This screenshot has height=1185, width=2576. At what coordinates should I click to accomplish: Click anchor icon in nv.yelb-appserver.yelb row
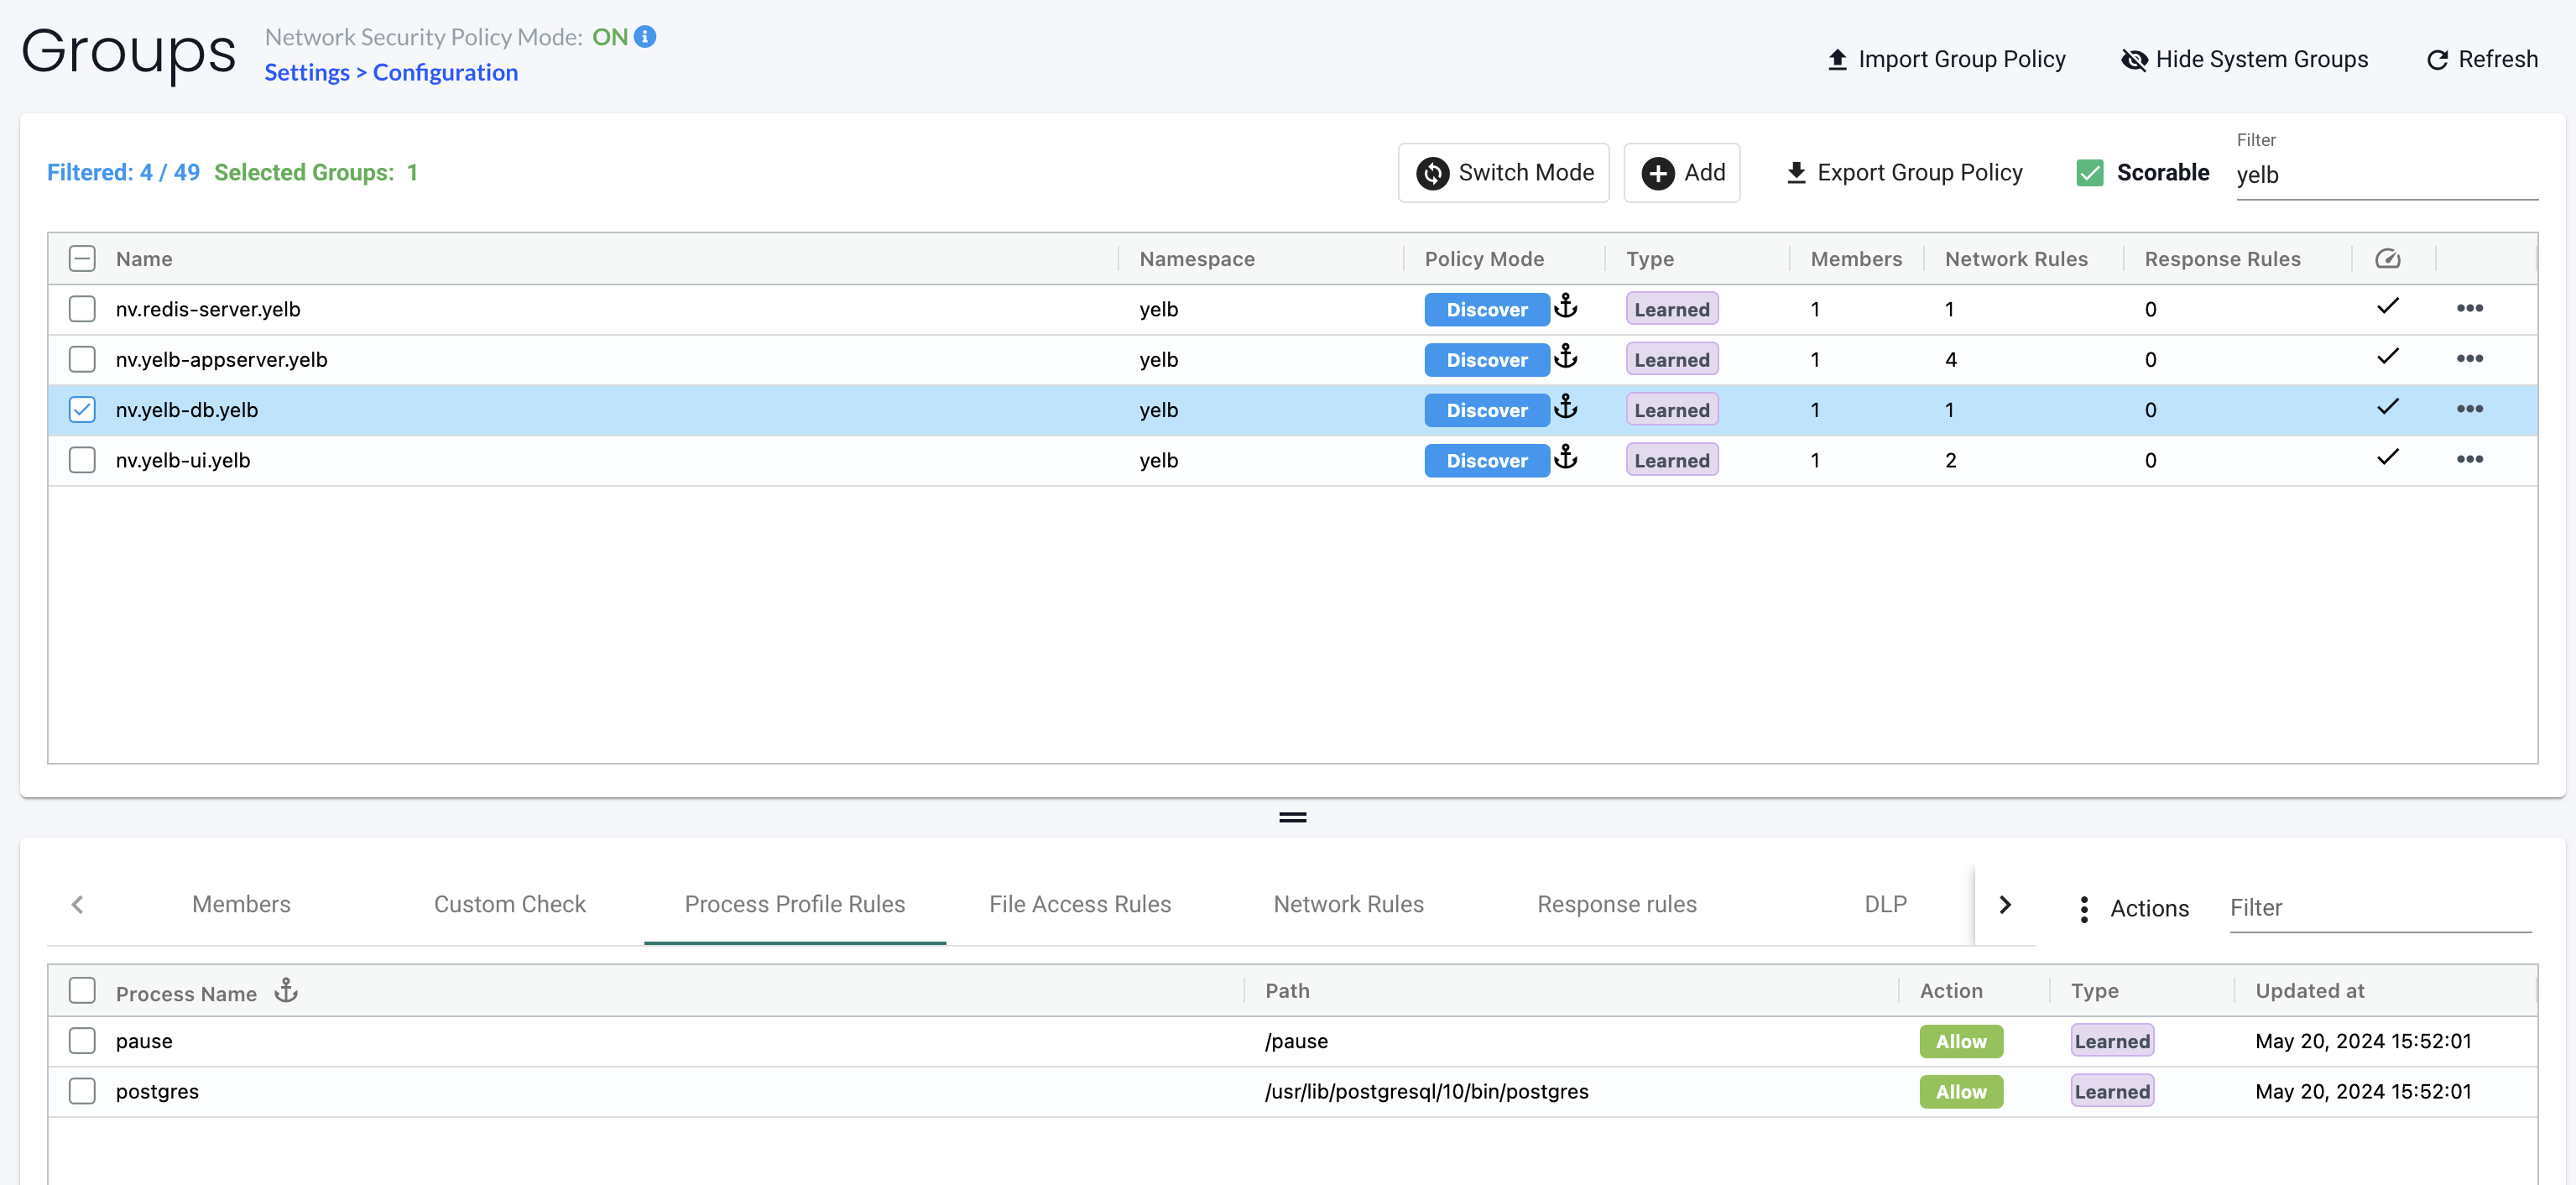1566,356
